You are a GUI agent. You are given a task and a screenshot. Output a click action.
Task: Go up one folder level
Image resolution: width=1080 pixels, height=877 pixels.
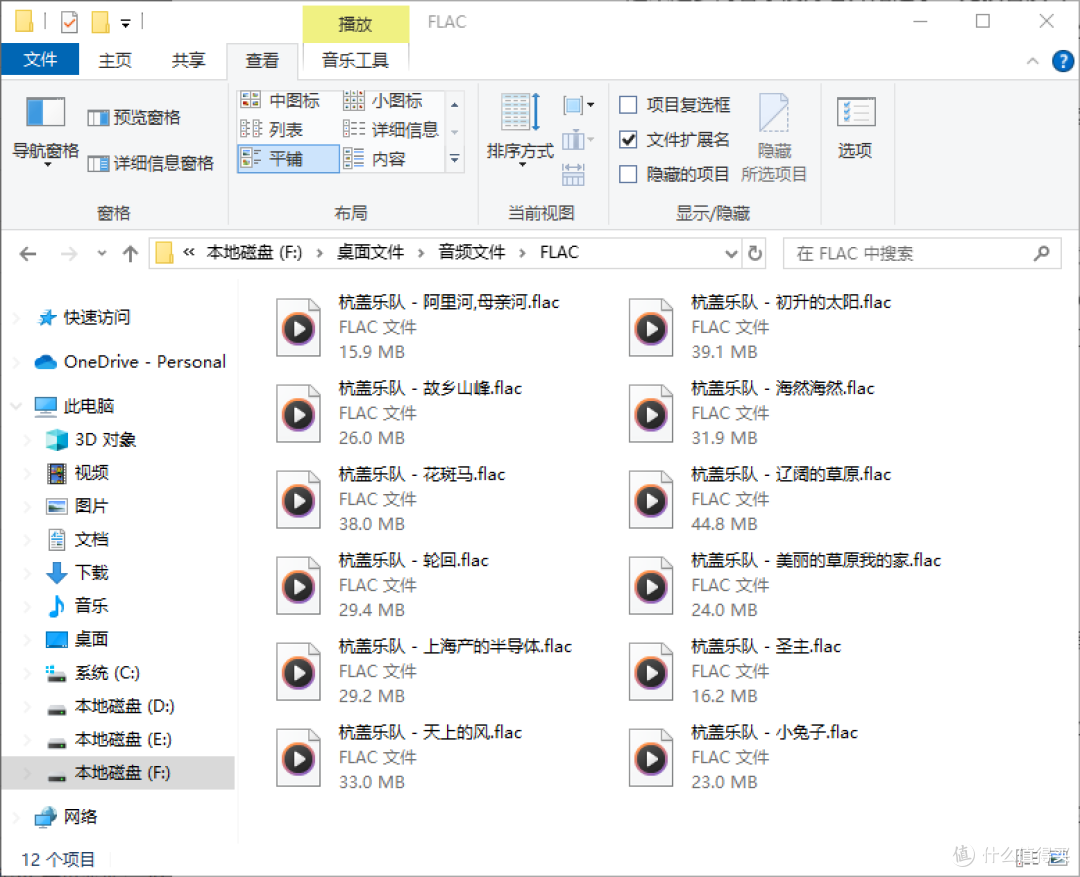(129, 254)
